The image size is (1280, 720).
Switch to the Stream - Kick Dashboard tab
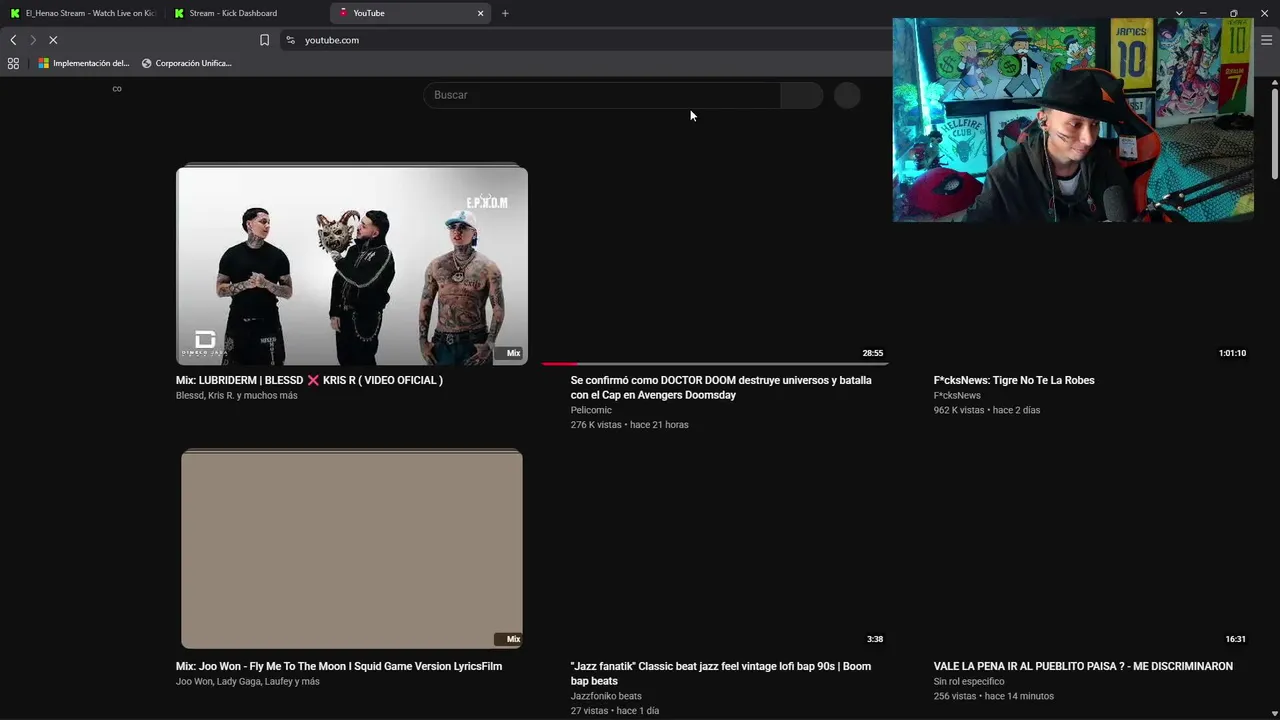[246, 13]
